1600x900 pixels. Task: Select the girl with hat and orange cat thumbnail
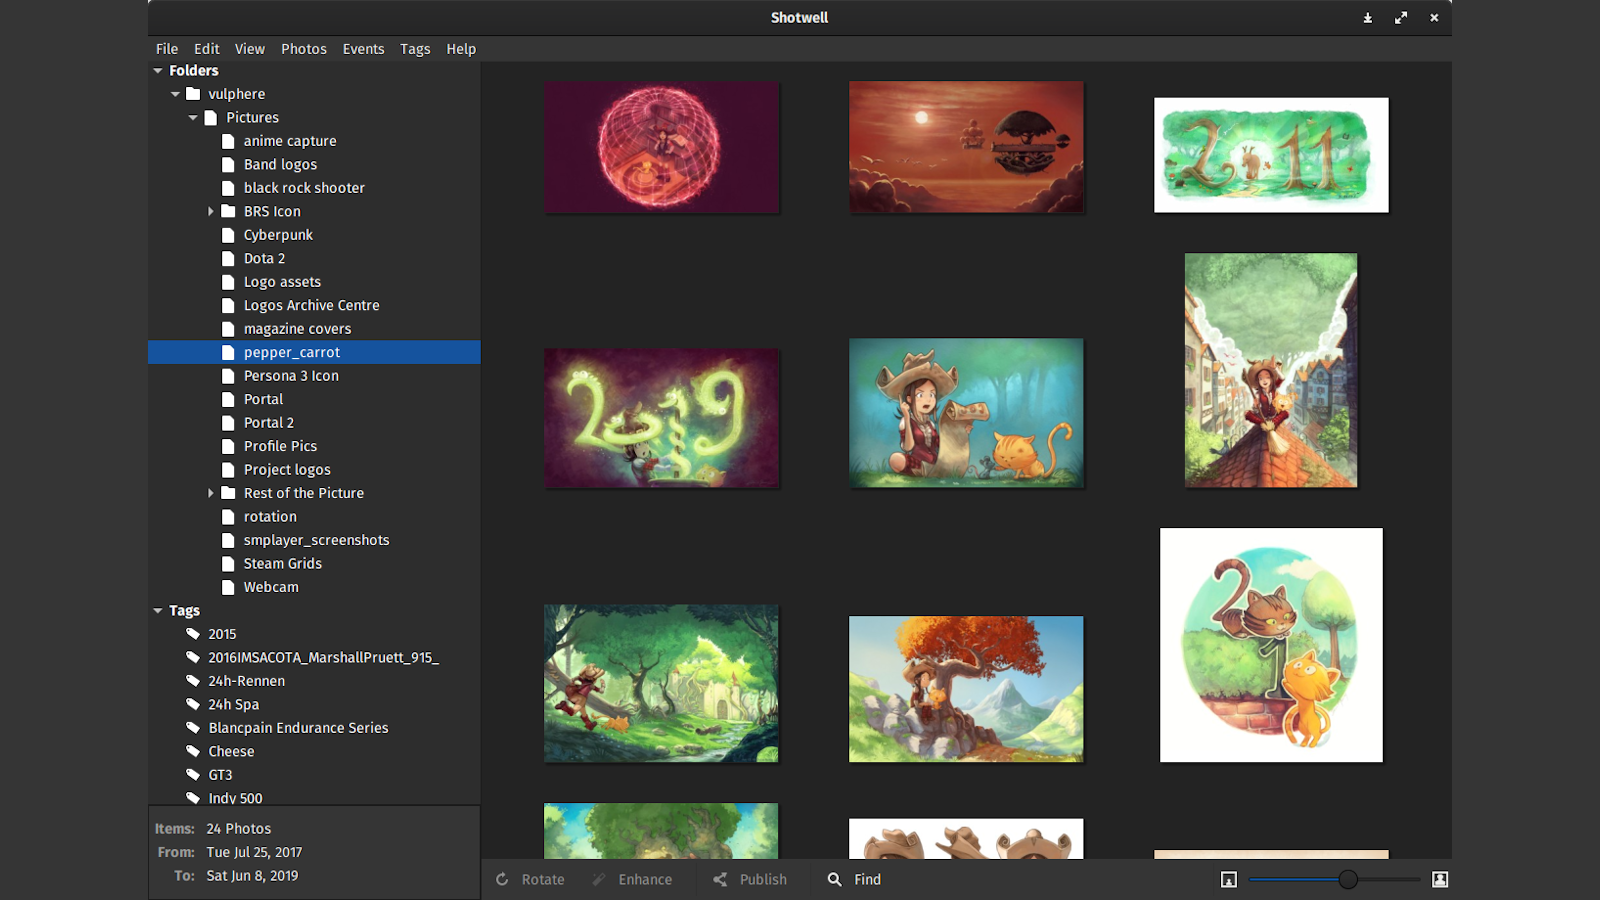click(x=966, y=413)
